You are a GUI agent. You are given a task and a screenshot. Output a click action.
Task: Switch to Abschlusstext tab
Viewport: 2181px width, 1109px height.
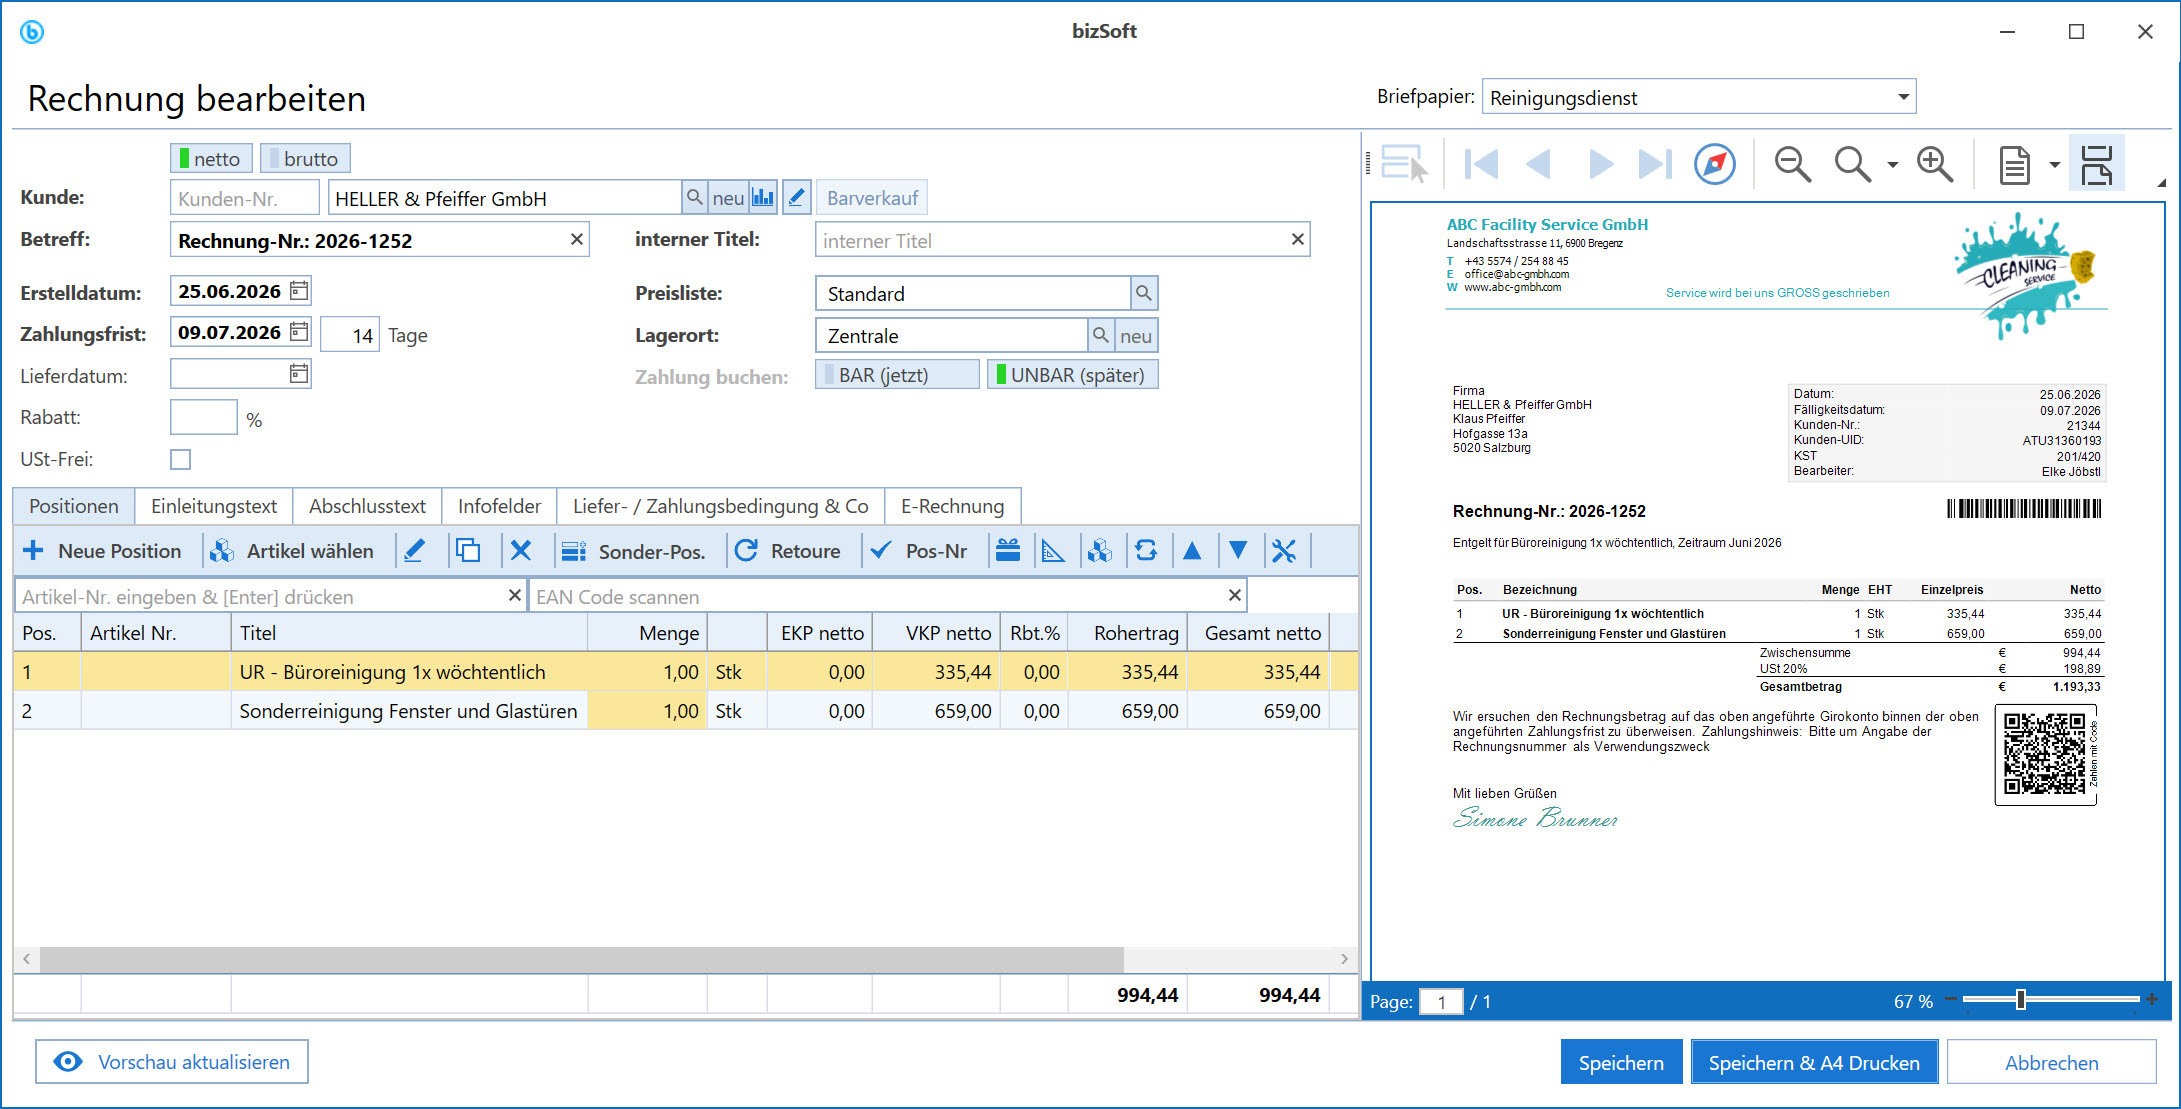tap(367, 506)
